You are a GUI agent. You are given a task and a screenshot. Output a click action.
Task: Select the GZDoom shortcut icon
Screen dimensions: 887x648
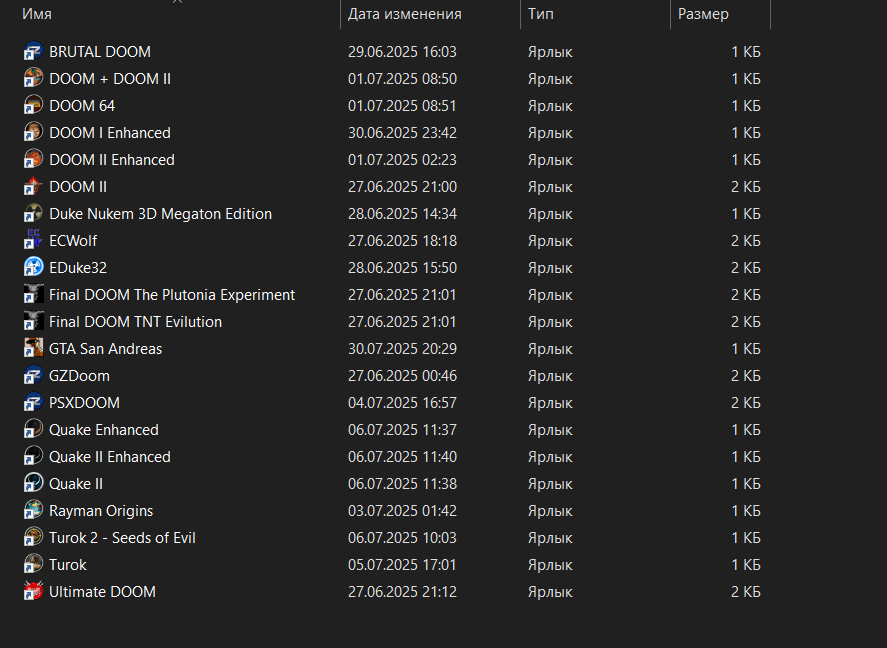(x=33, y=376)
